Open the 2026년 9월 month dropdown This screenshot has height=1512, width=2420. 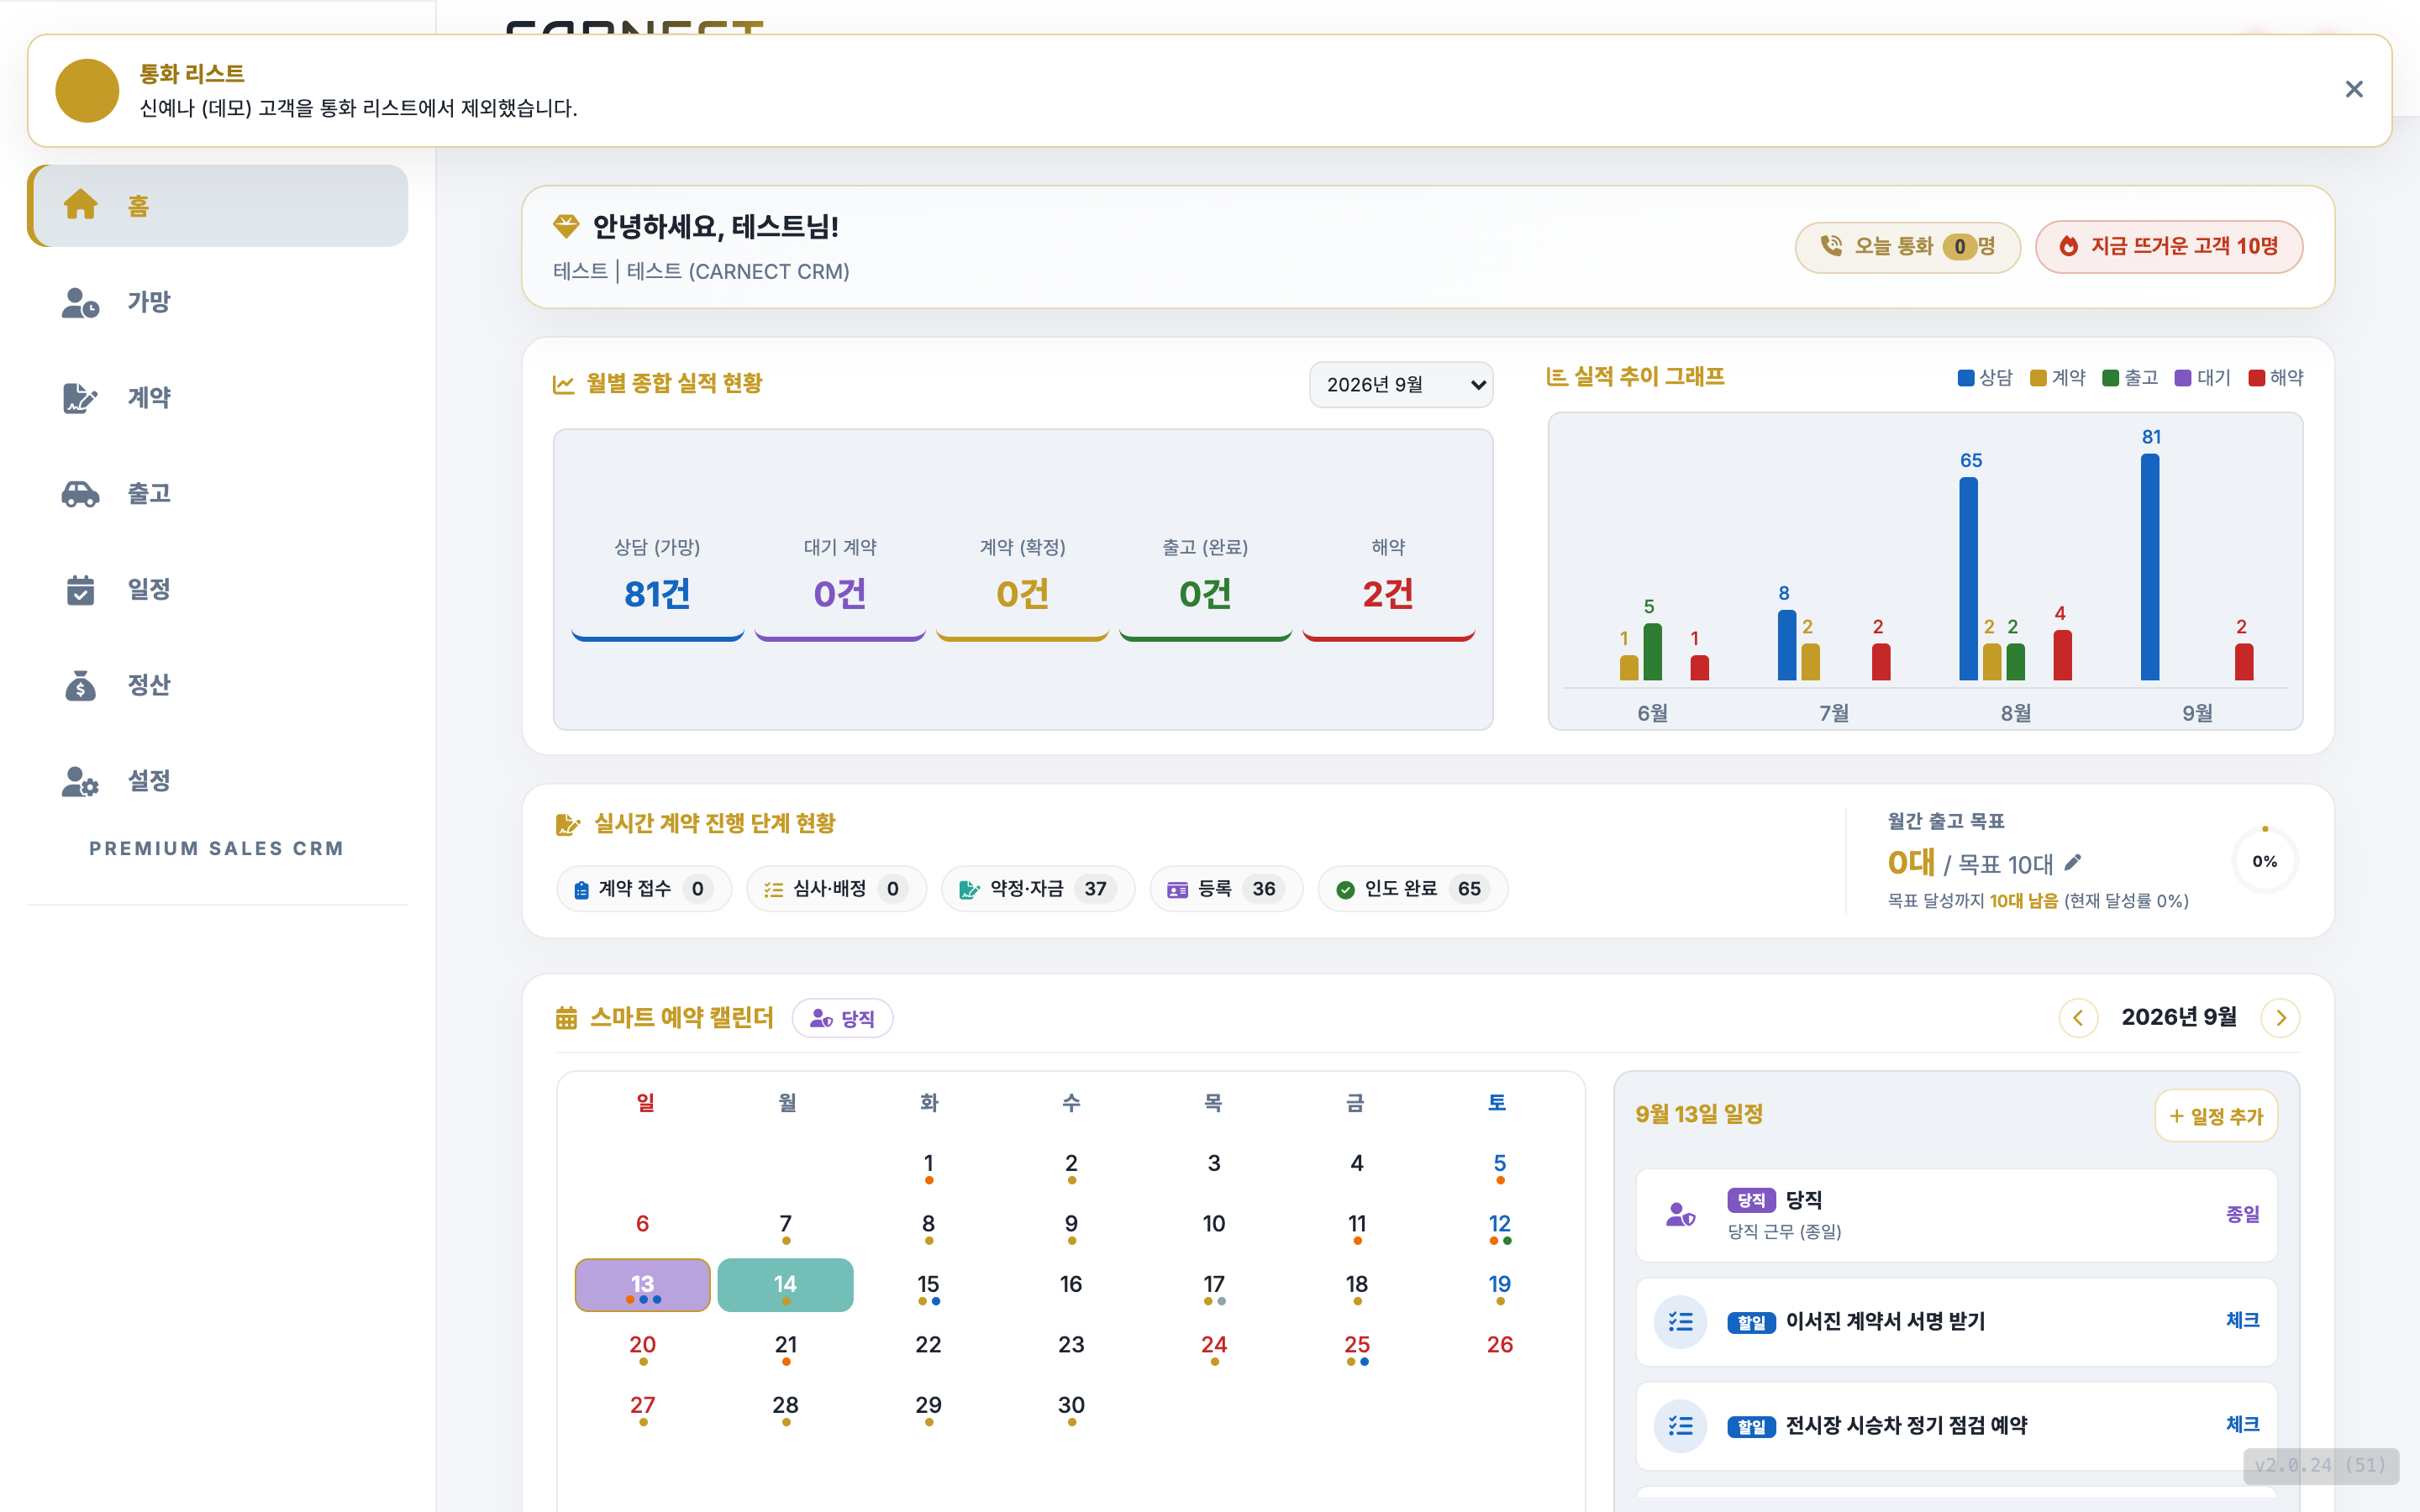1401,385
